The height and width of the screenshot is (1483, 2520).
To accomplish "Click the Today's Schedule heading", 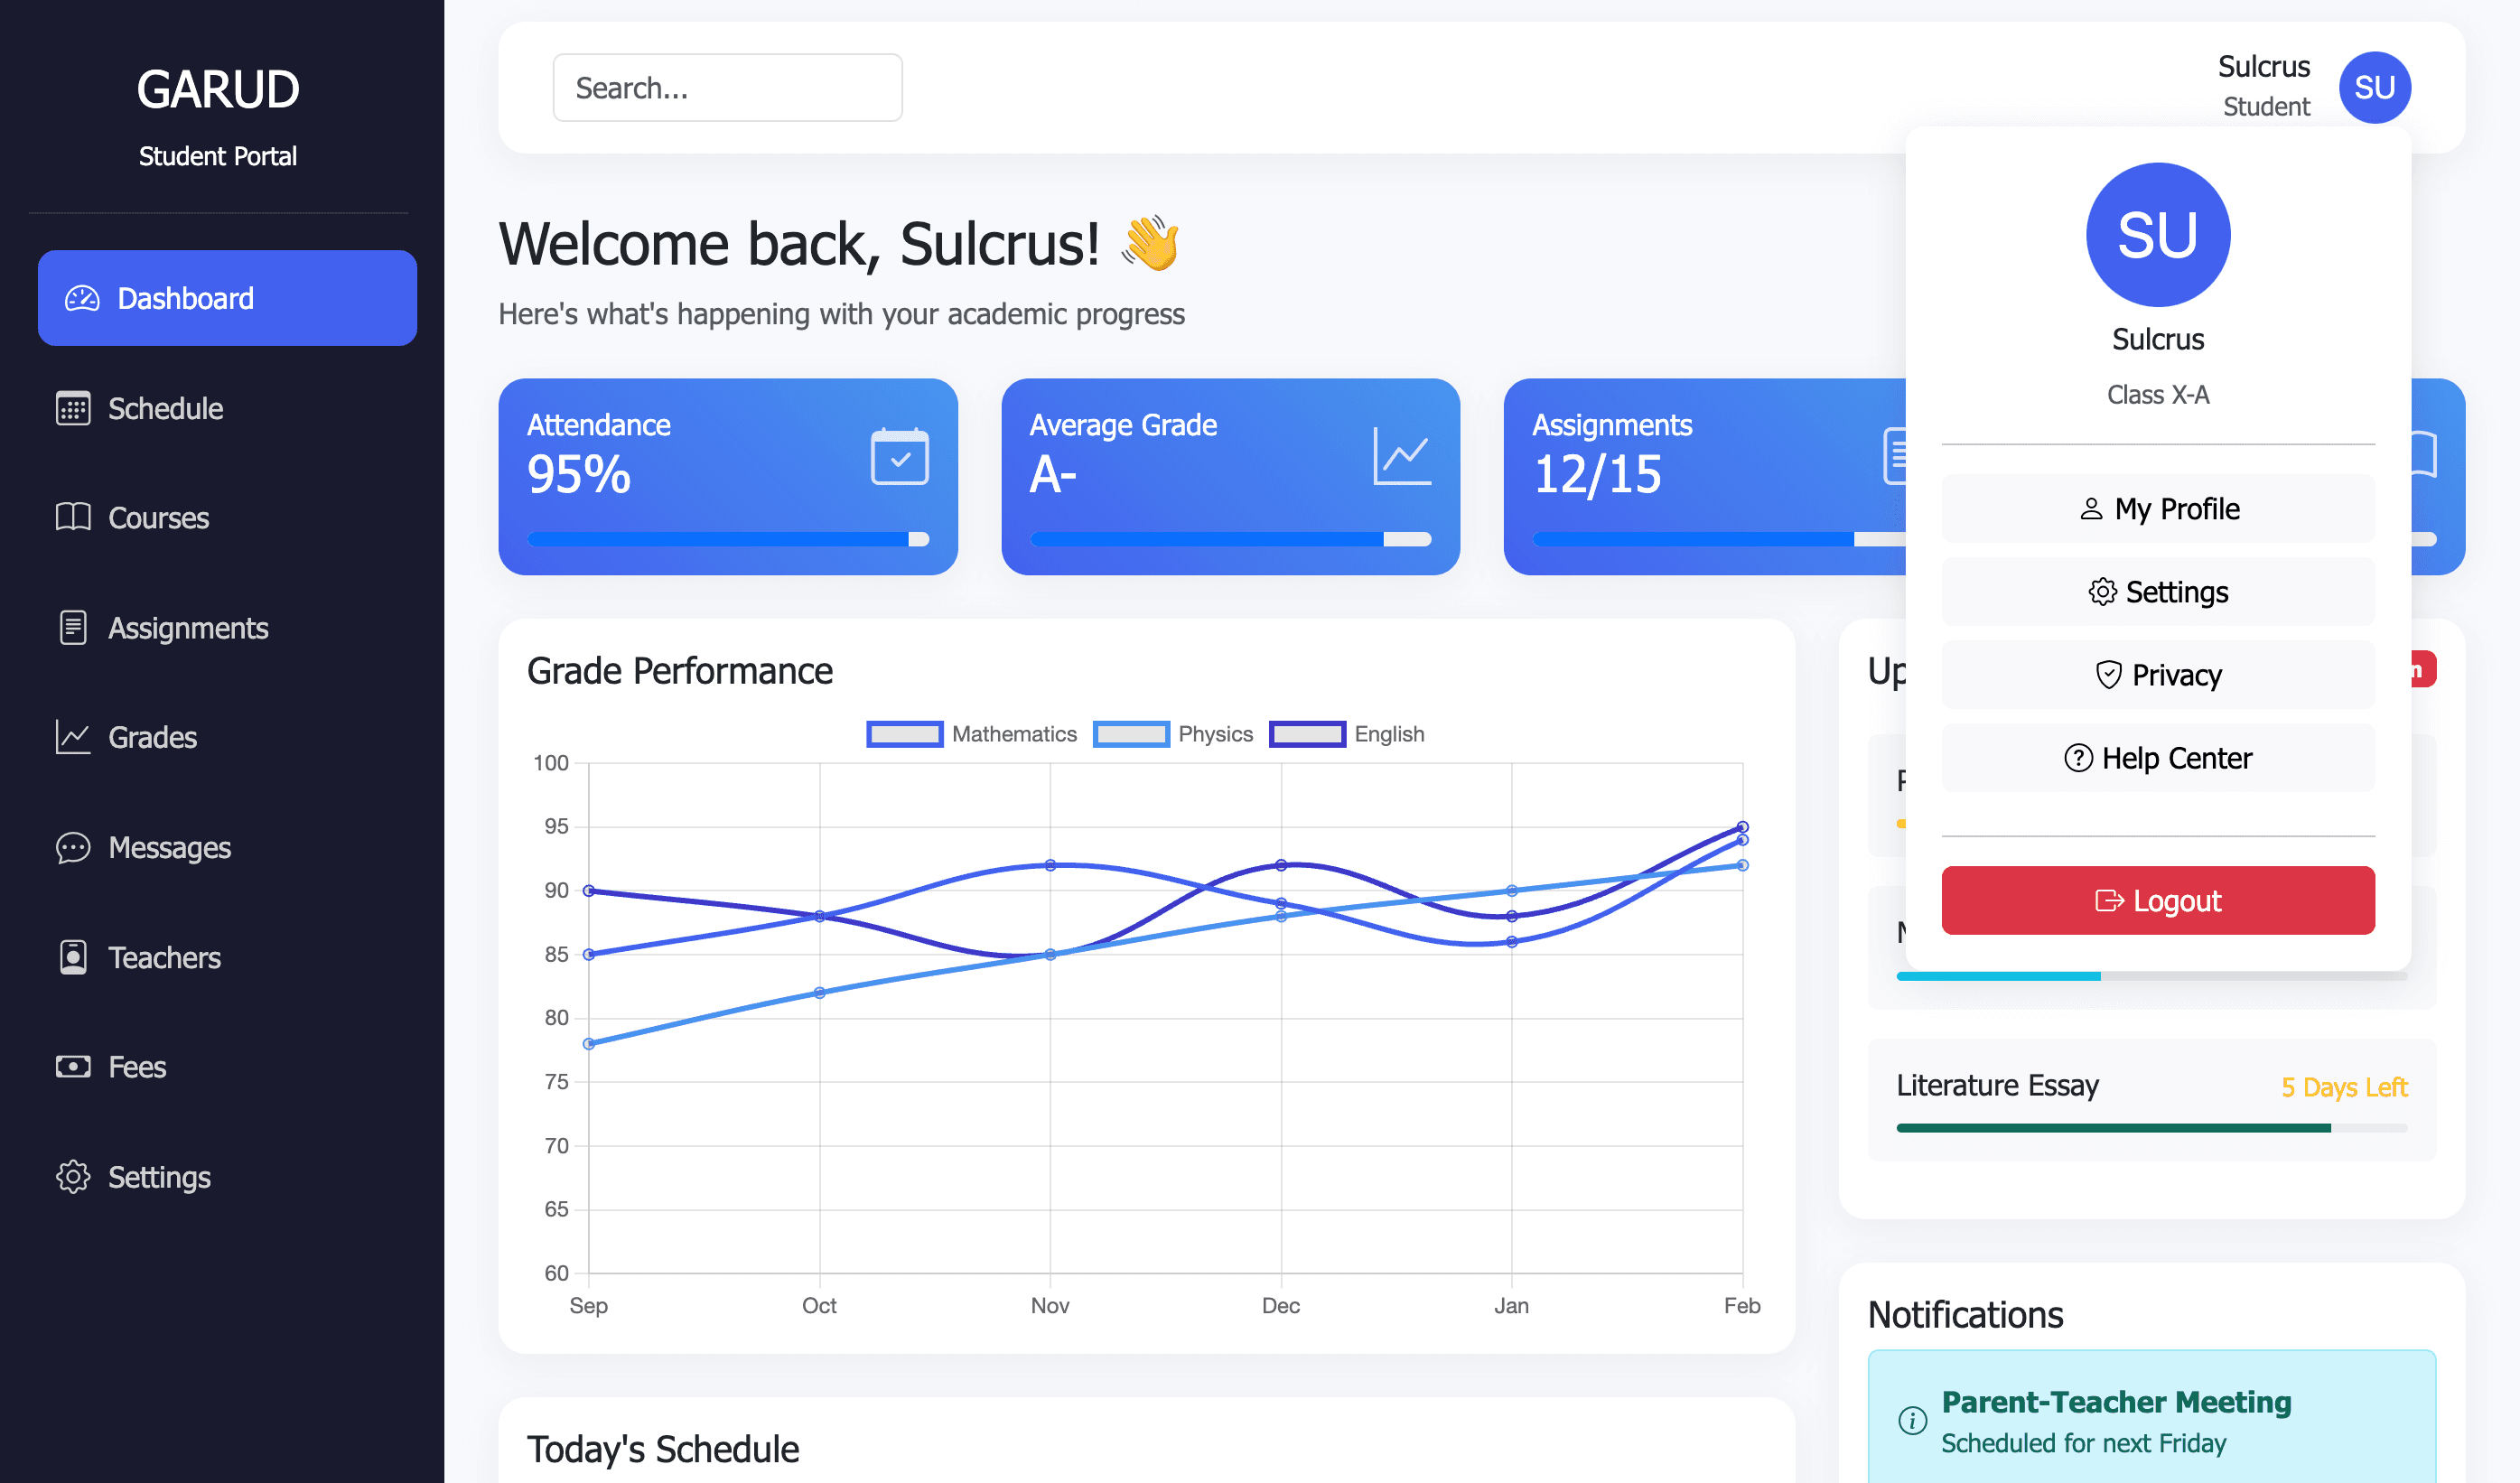I will click(x=663, y=1449).
